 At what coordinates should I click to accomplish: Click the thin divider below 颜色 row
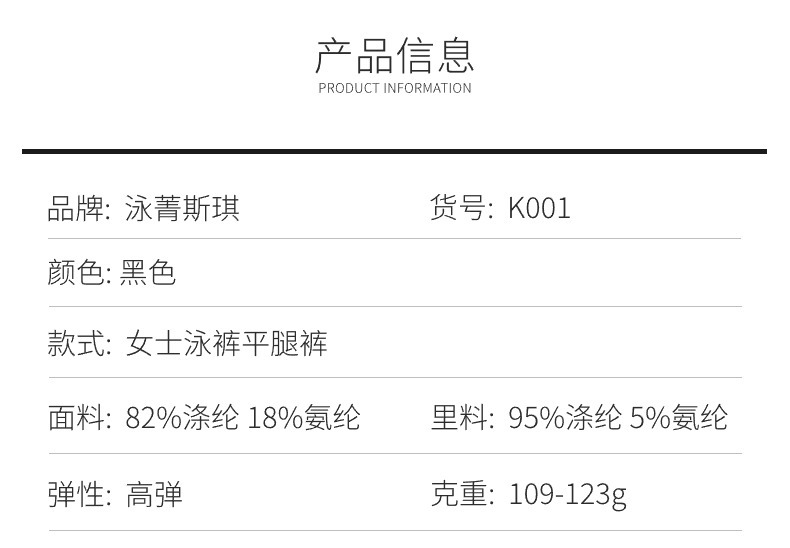tap(394, 306)
